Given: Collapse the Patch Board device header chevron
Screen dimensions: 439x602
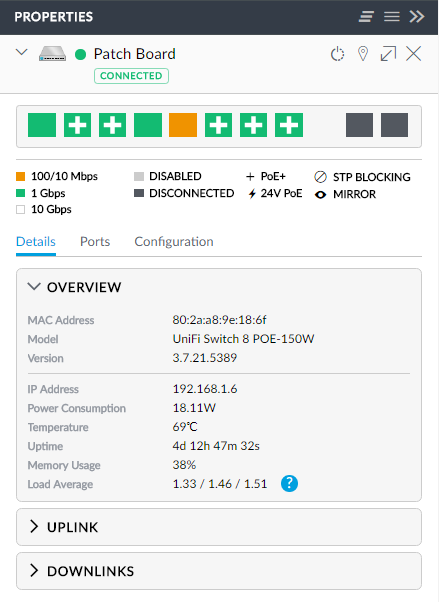Looking at the screenshot, I should [x=22, y=52].
